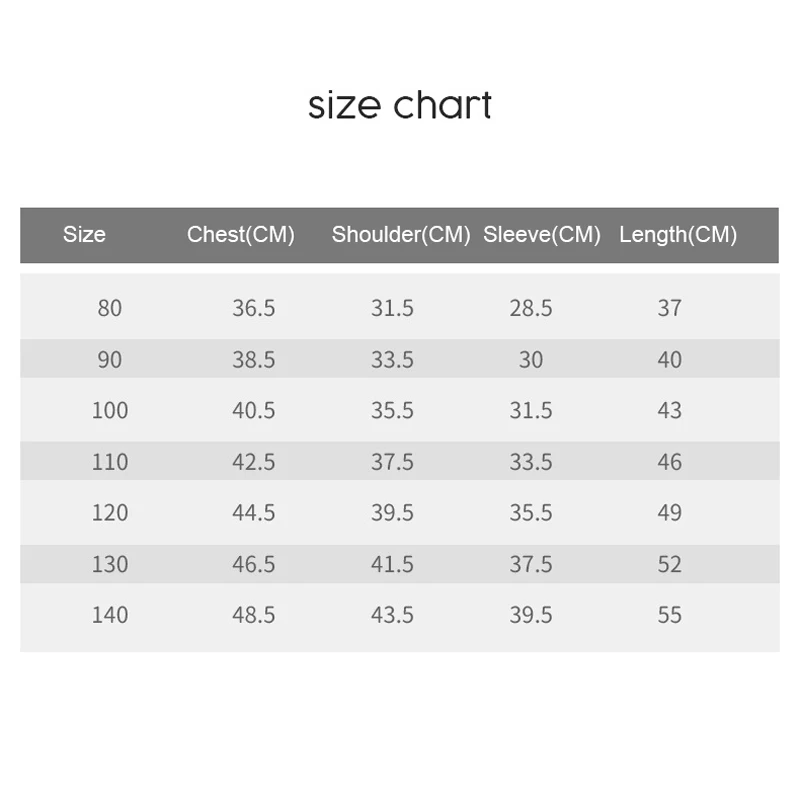
Task: Select chest value 48.5
Action: click(x=254, y=615)
